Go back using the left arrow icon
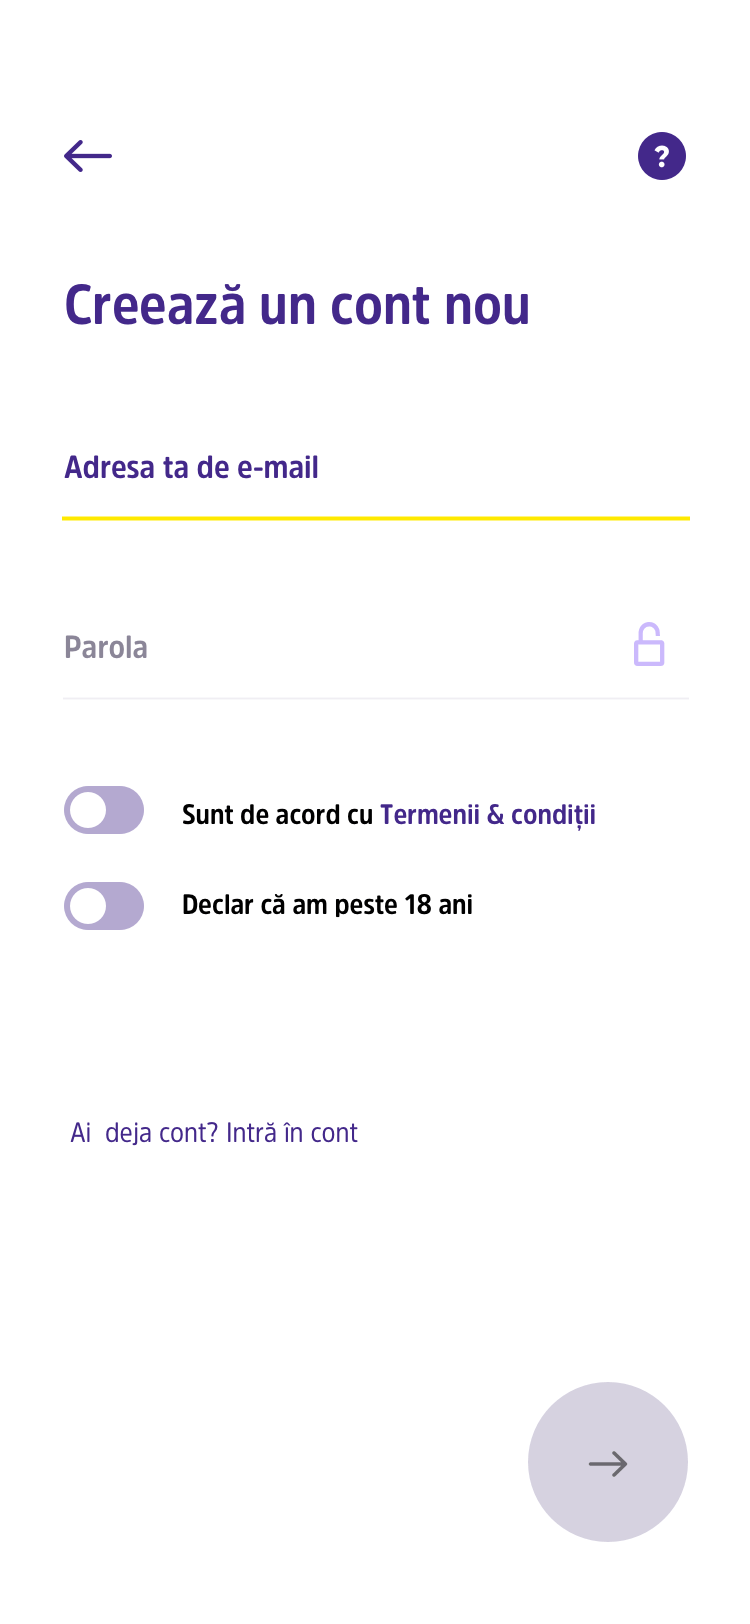 (88, 156)
